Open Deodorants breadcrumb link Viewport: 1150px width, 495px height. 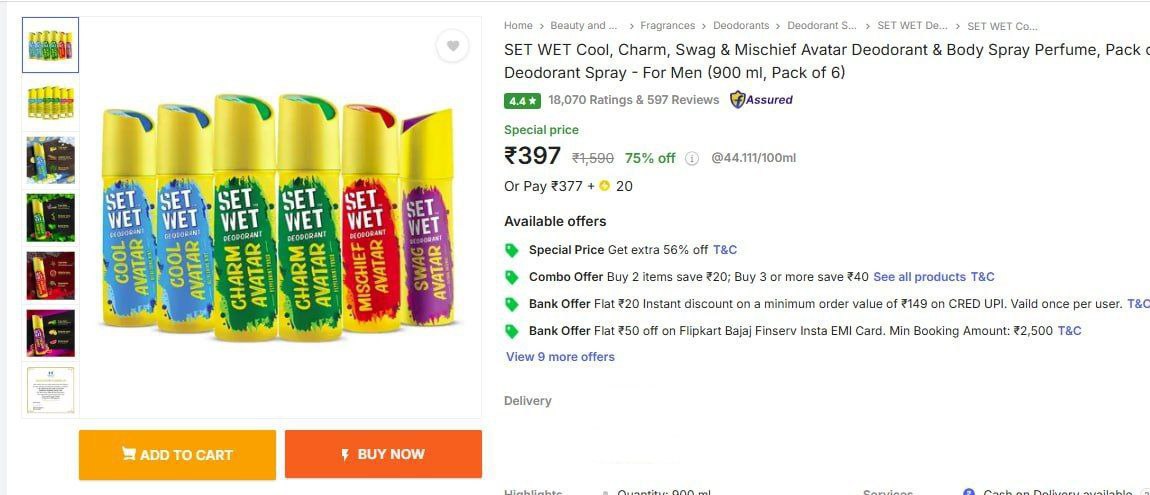coord(741,26)
